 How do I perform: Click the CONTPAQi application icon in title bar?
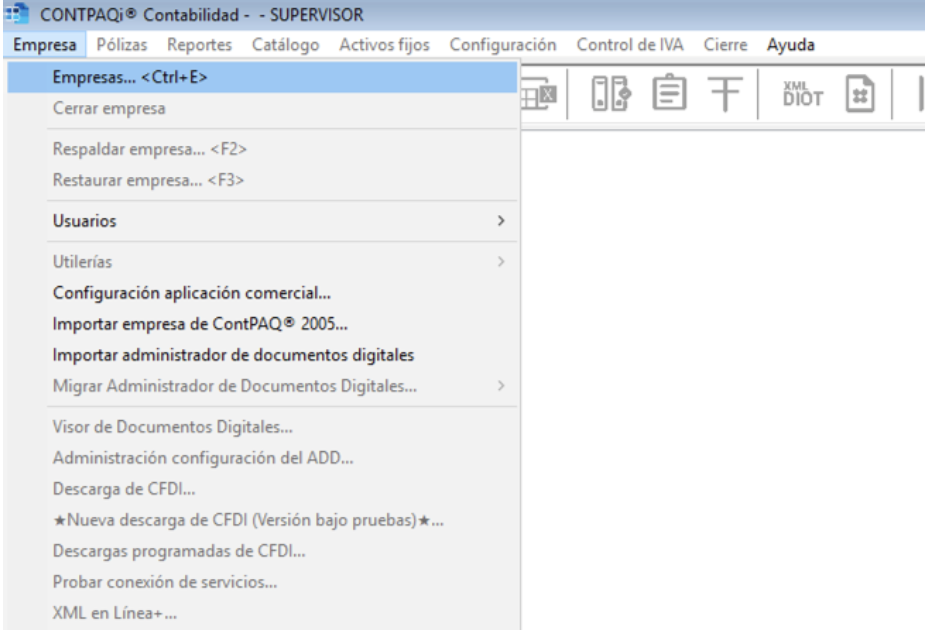coord(16,13)
